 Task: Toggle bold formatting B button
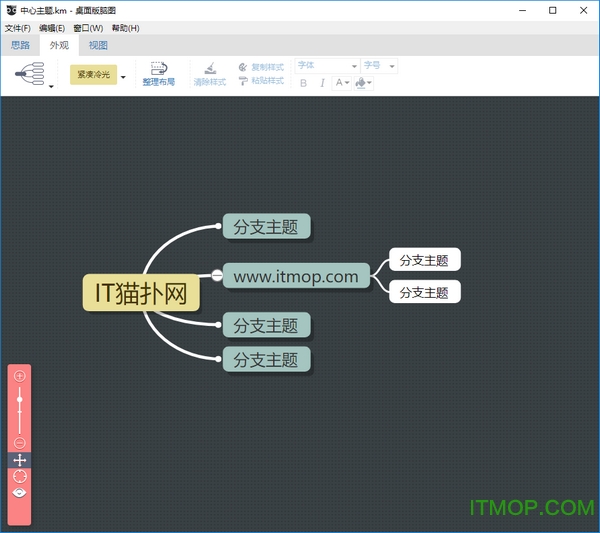[303, 83]
